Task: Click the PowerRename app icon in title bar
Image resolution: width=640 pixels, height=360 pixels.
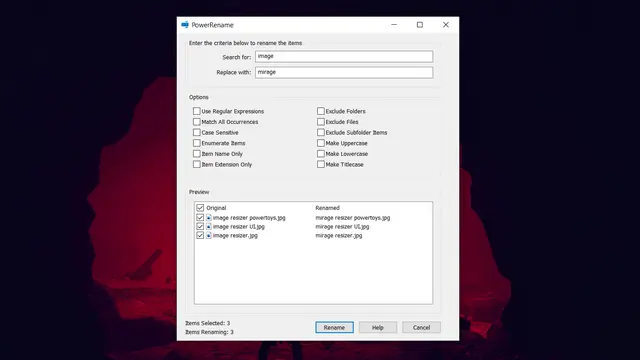Action: [185, 25]
